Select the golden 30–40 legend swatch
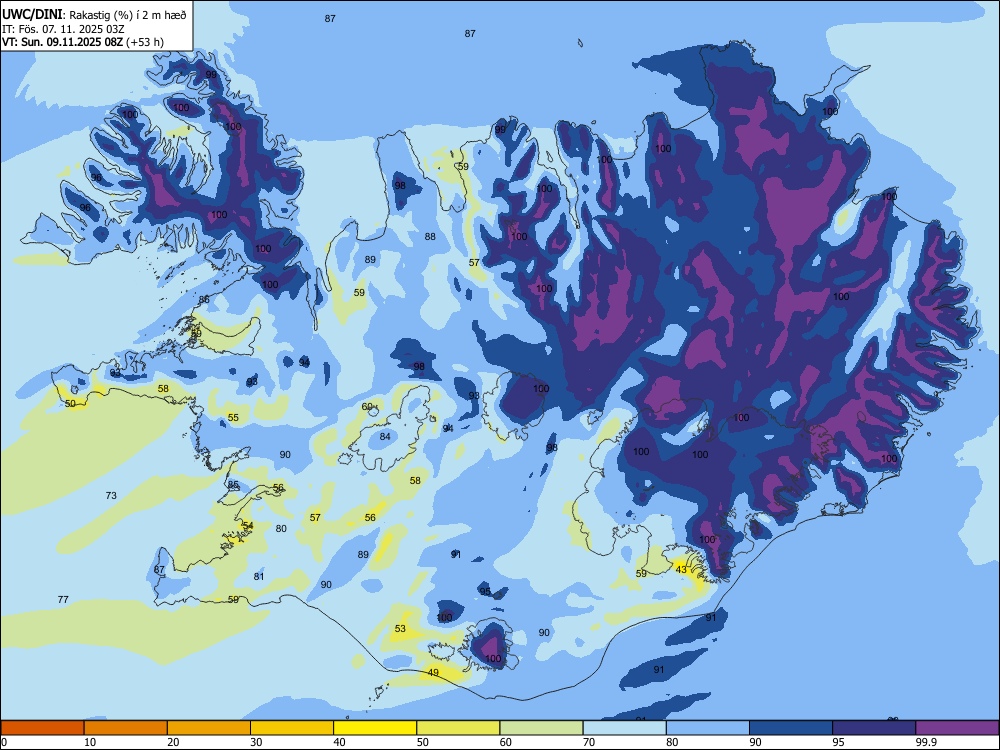The image size is (1000, 750). pyautogui.click(x=292, y=728)
